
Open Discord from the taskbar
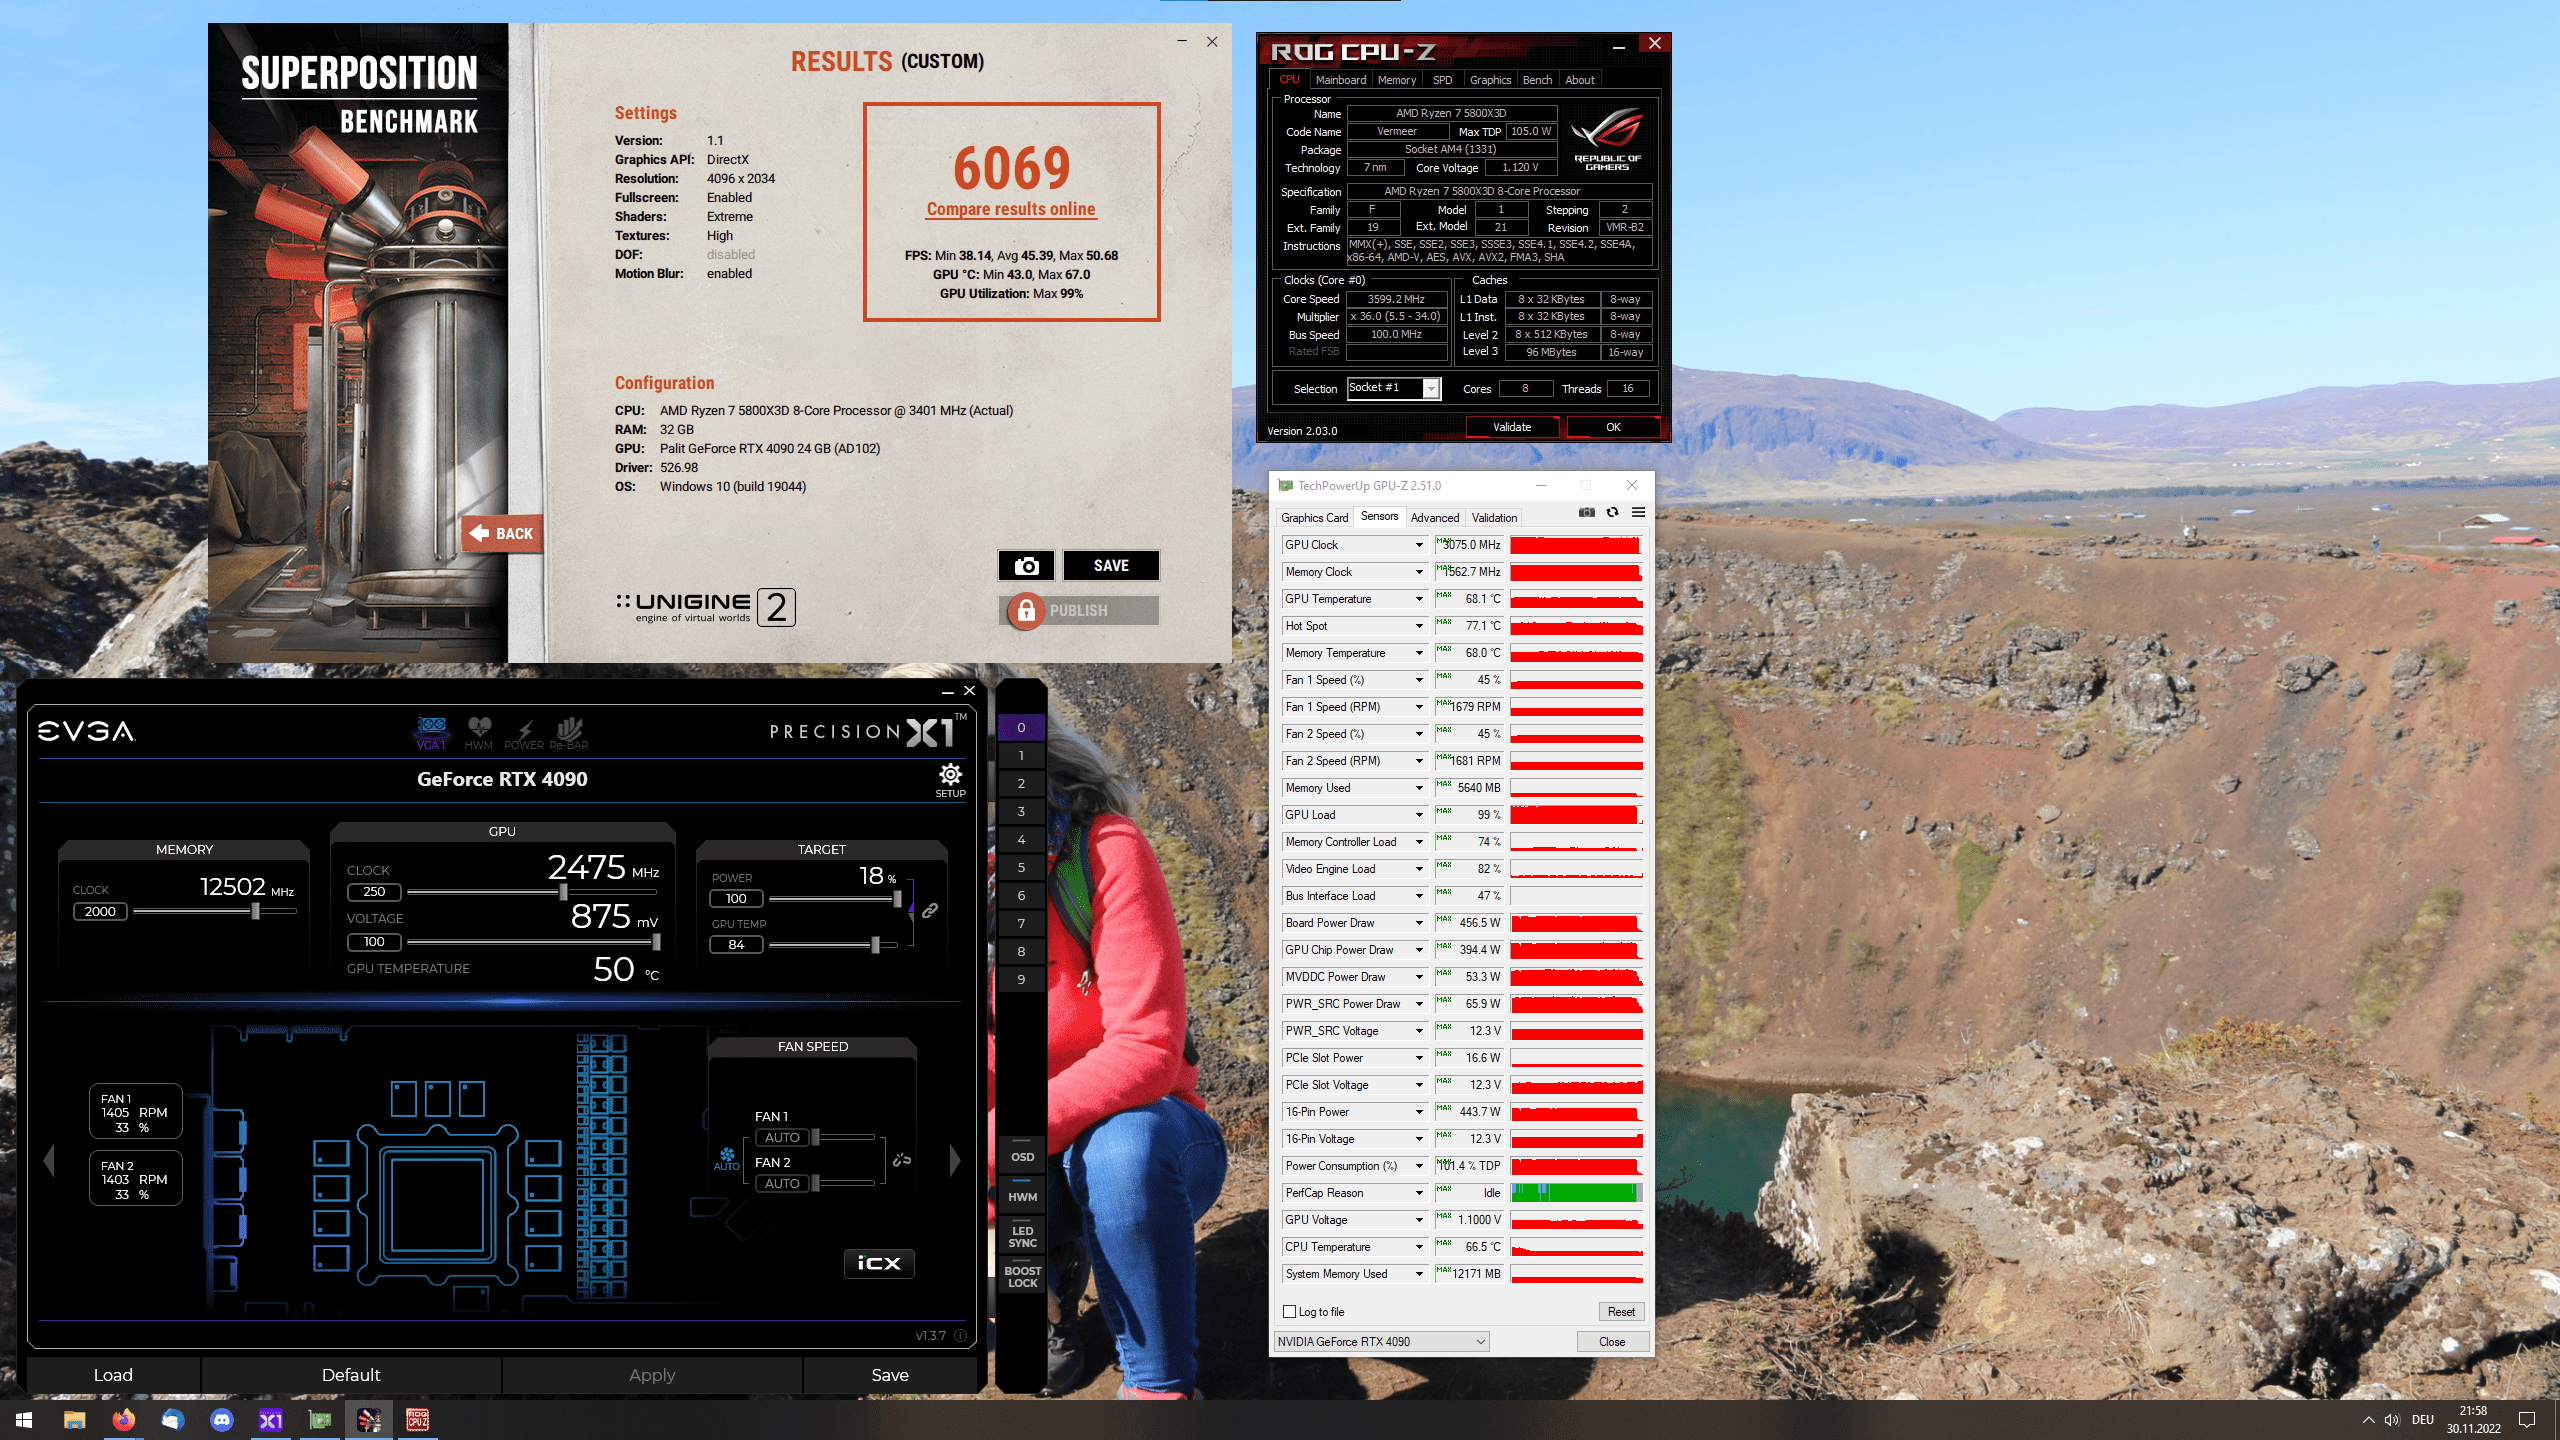[222, 1420]
